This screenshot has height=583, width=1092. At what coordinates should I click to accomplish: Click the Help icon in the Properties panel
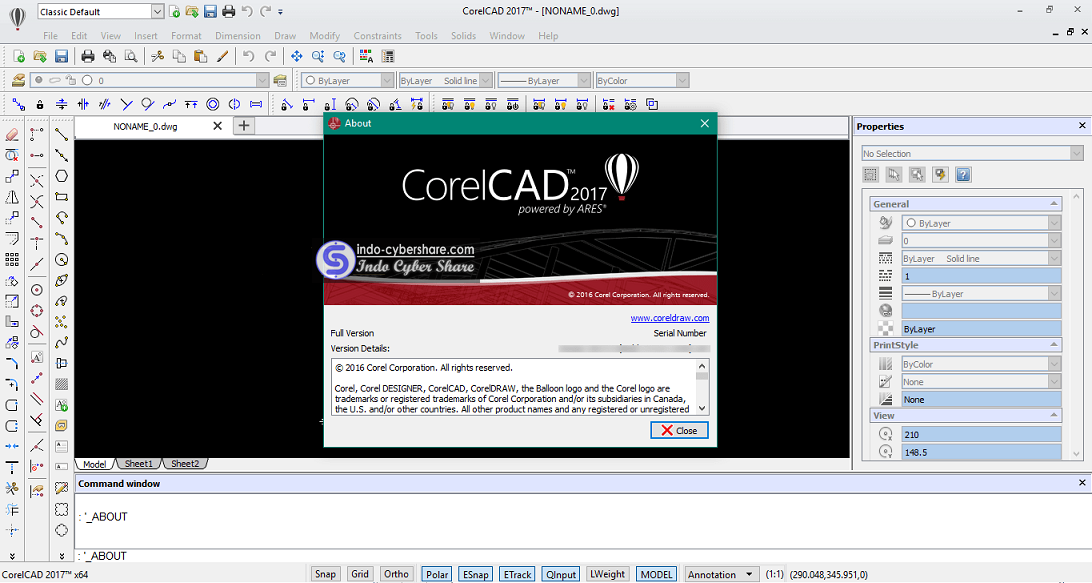963,174
